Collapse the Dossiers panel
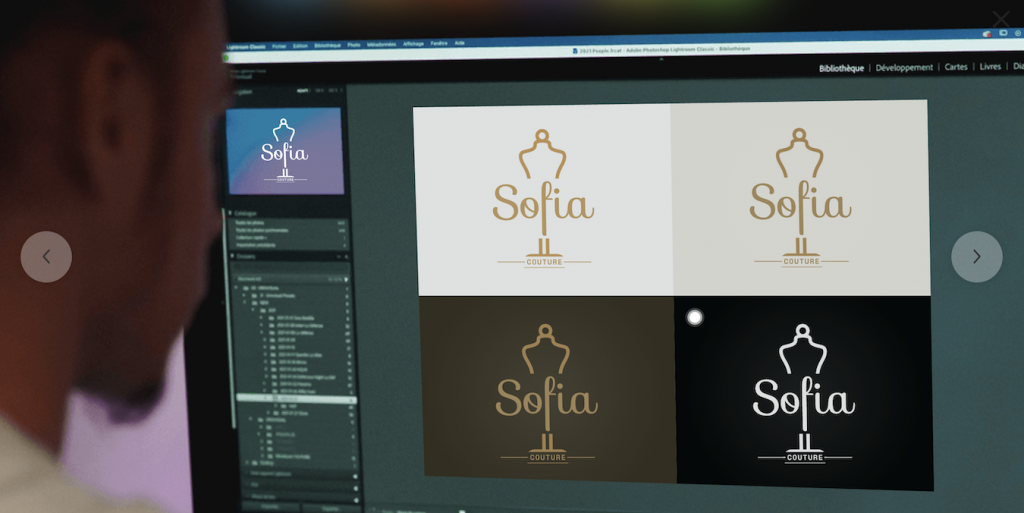Image resolution: width=1024 pixels, height=513 pixels. pos(232,256)
